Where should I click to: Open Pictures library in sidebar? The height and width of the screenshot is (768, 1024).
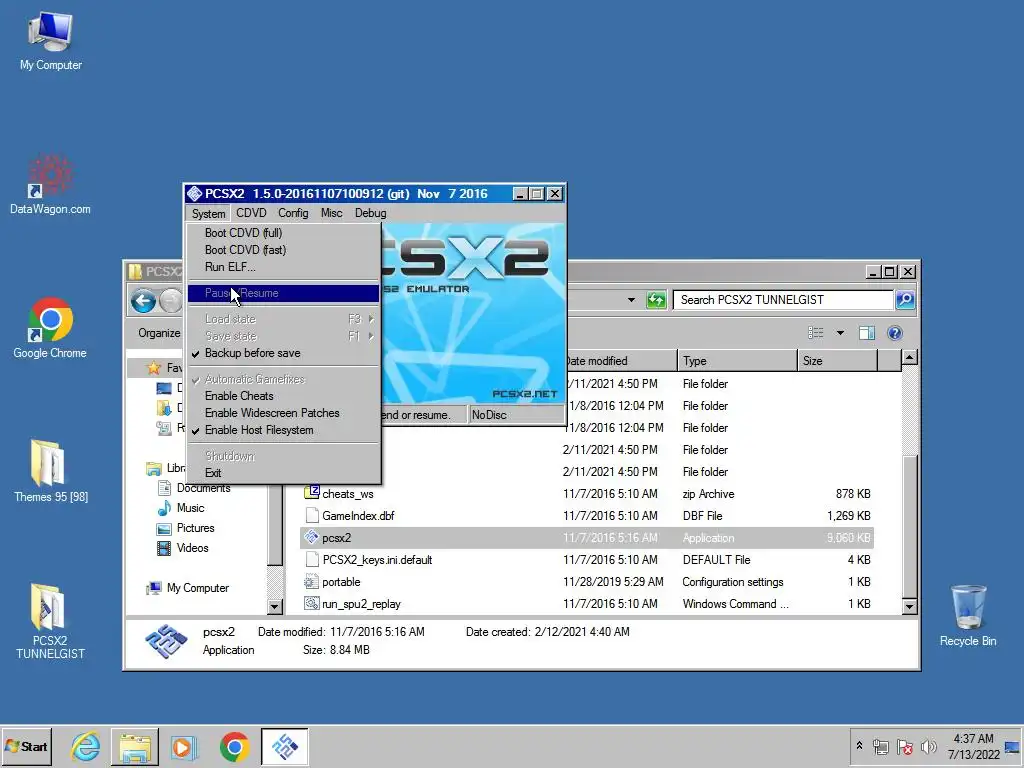(185, 528)
